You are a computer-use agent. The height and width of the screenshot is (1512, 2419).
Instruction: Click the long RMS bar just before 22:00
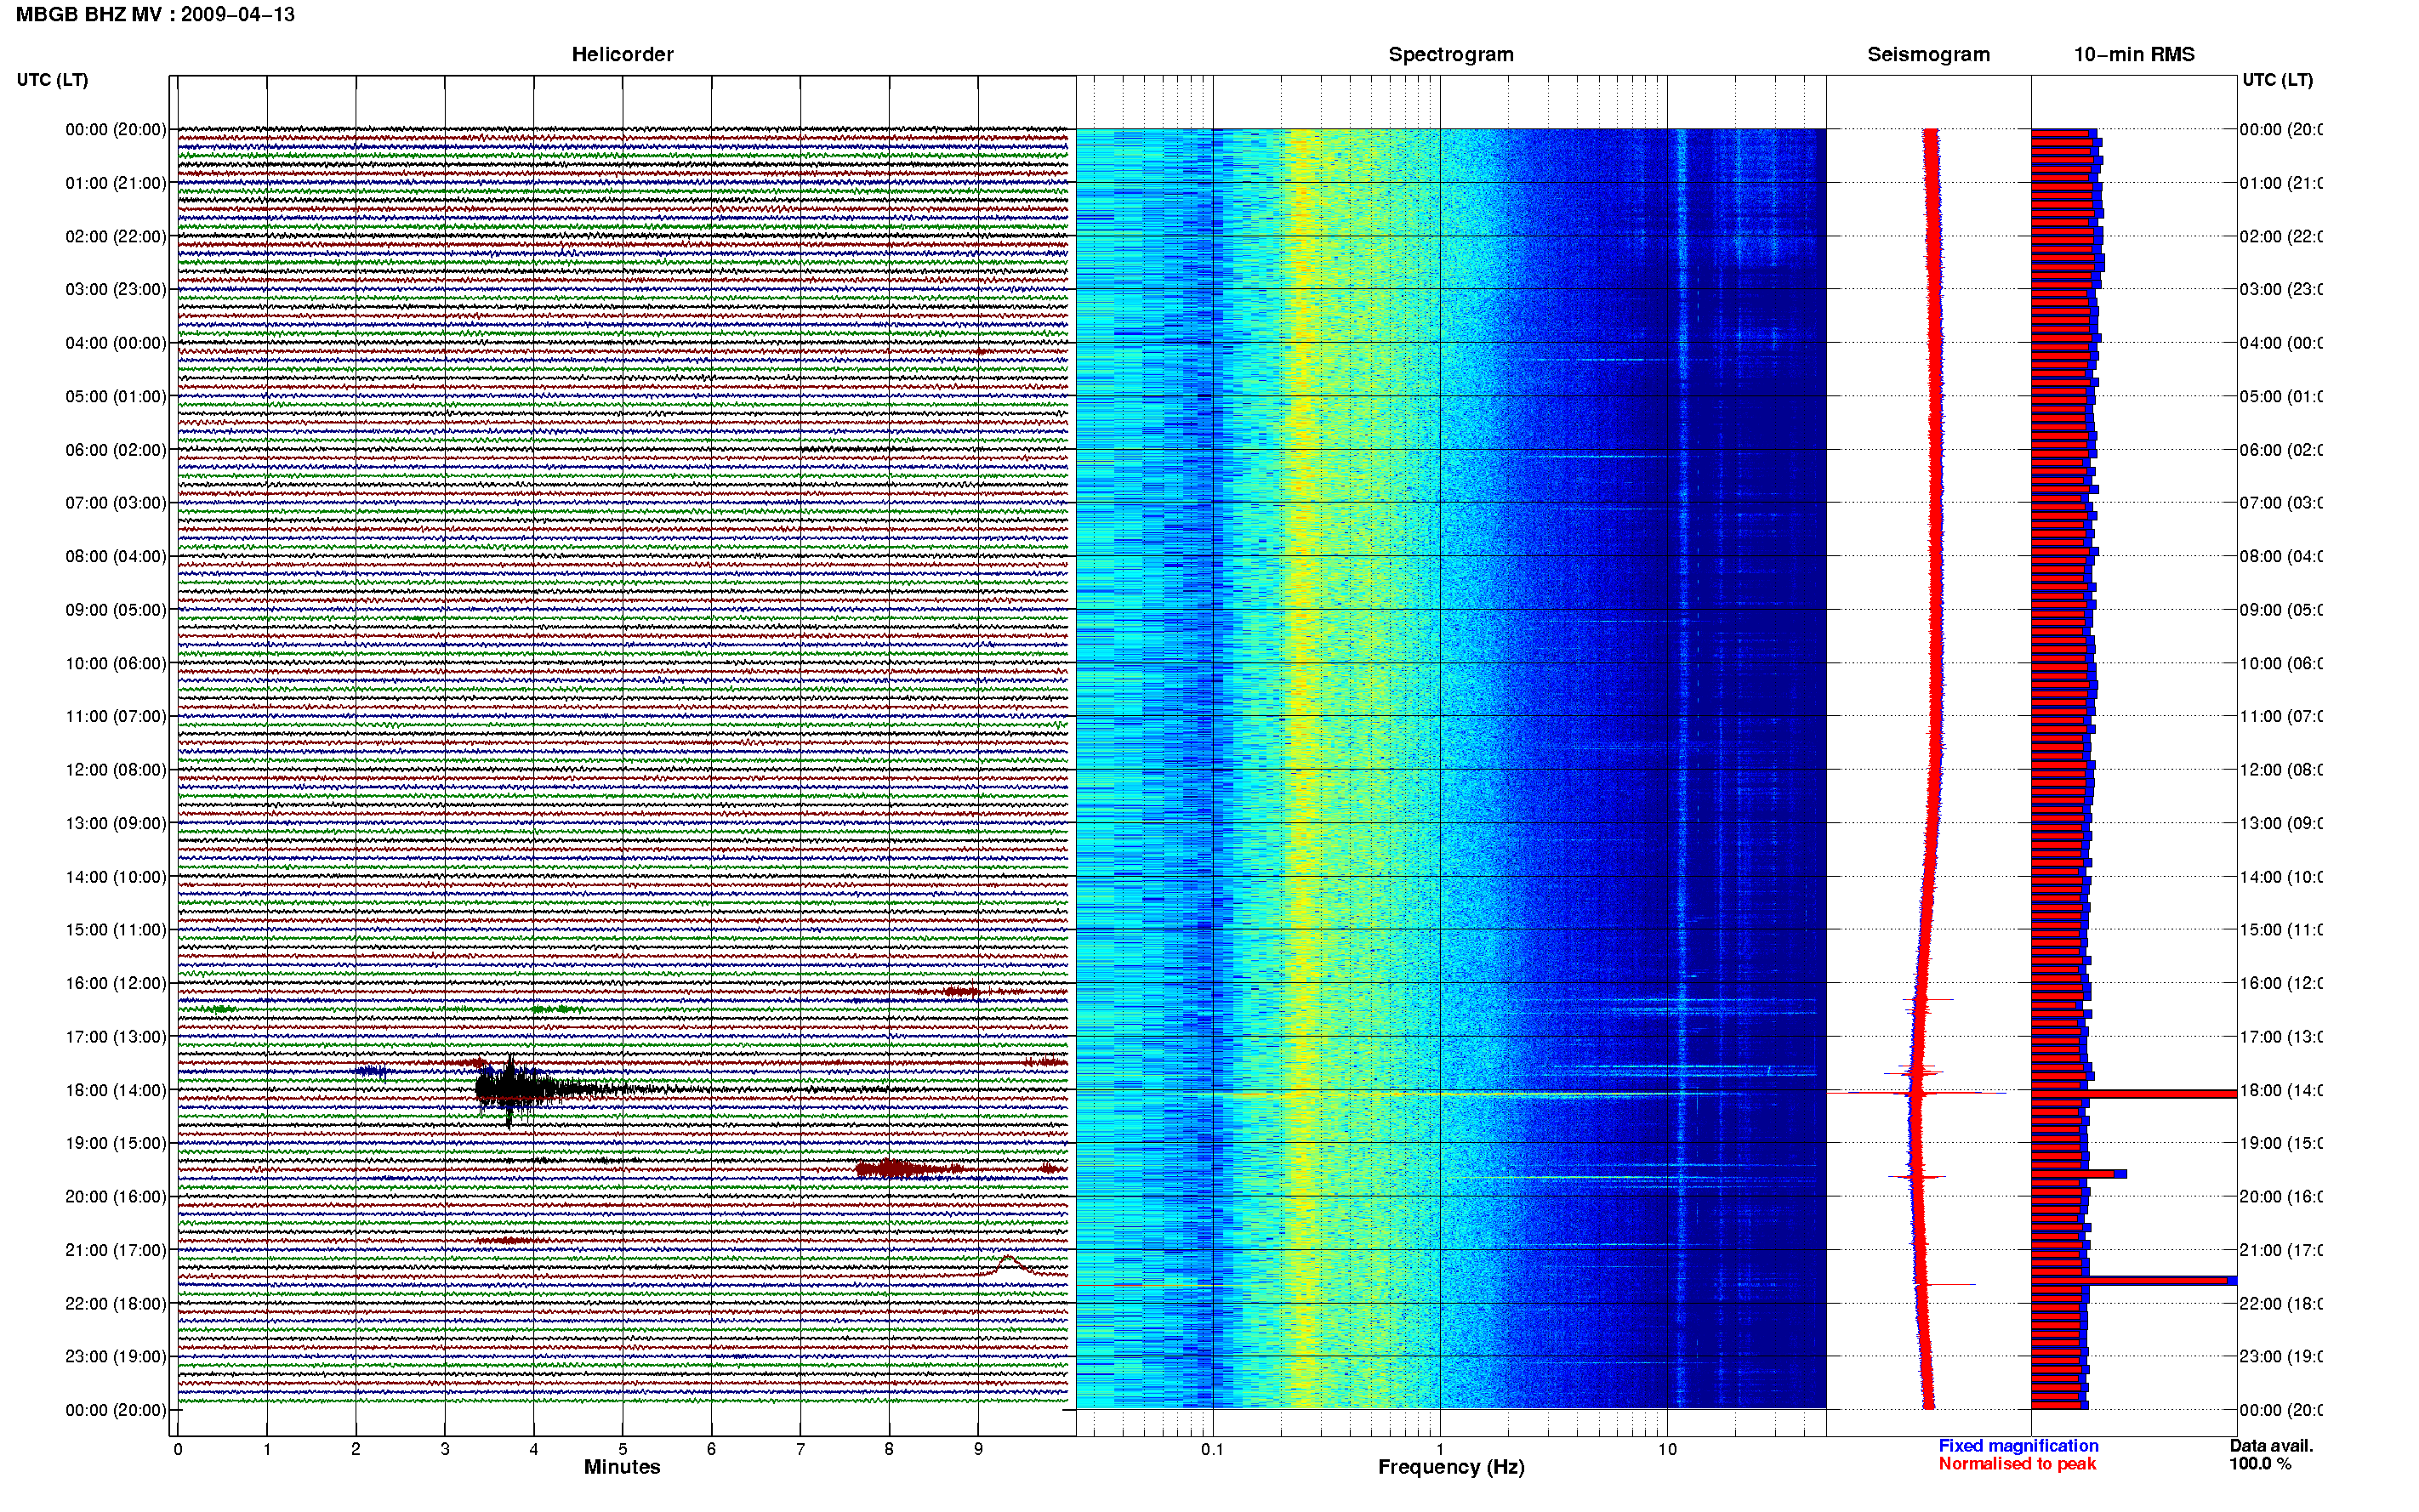[2133, 1281]
